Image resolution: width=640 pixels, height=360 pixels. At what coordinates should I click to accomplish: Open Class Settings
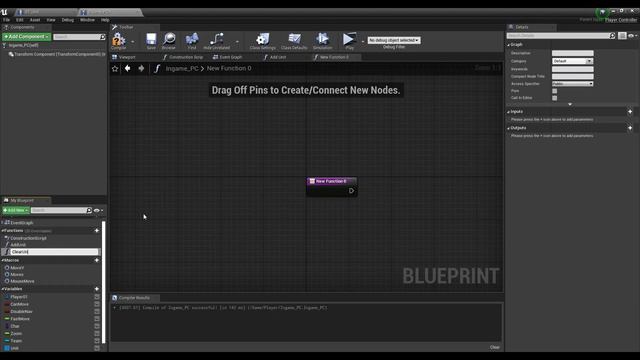pyautogui.click(x=262, y=40)
